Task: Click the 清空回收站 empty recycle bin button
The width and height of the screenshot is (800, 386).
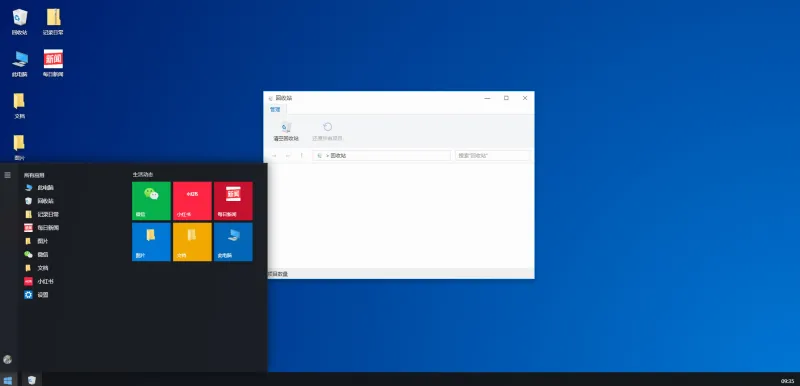Action: 286,132
